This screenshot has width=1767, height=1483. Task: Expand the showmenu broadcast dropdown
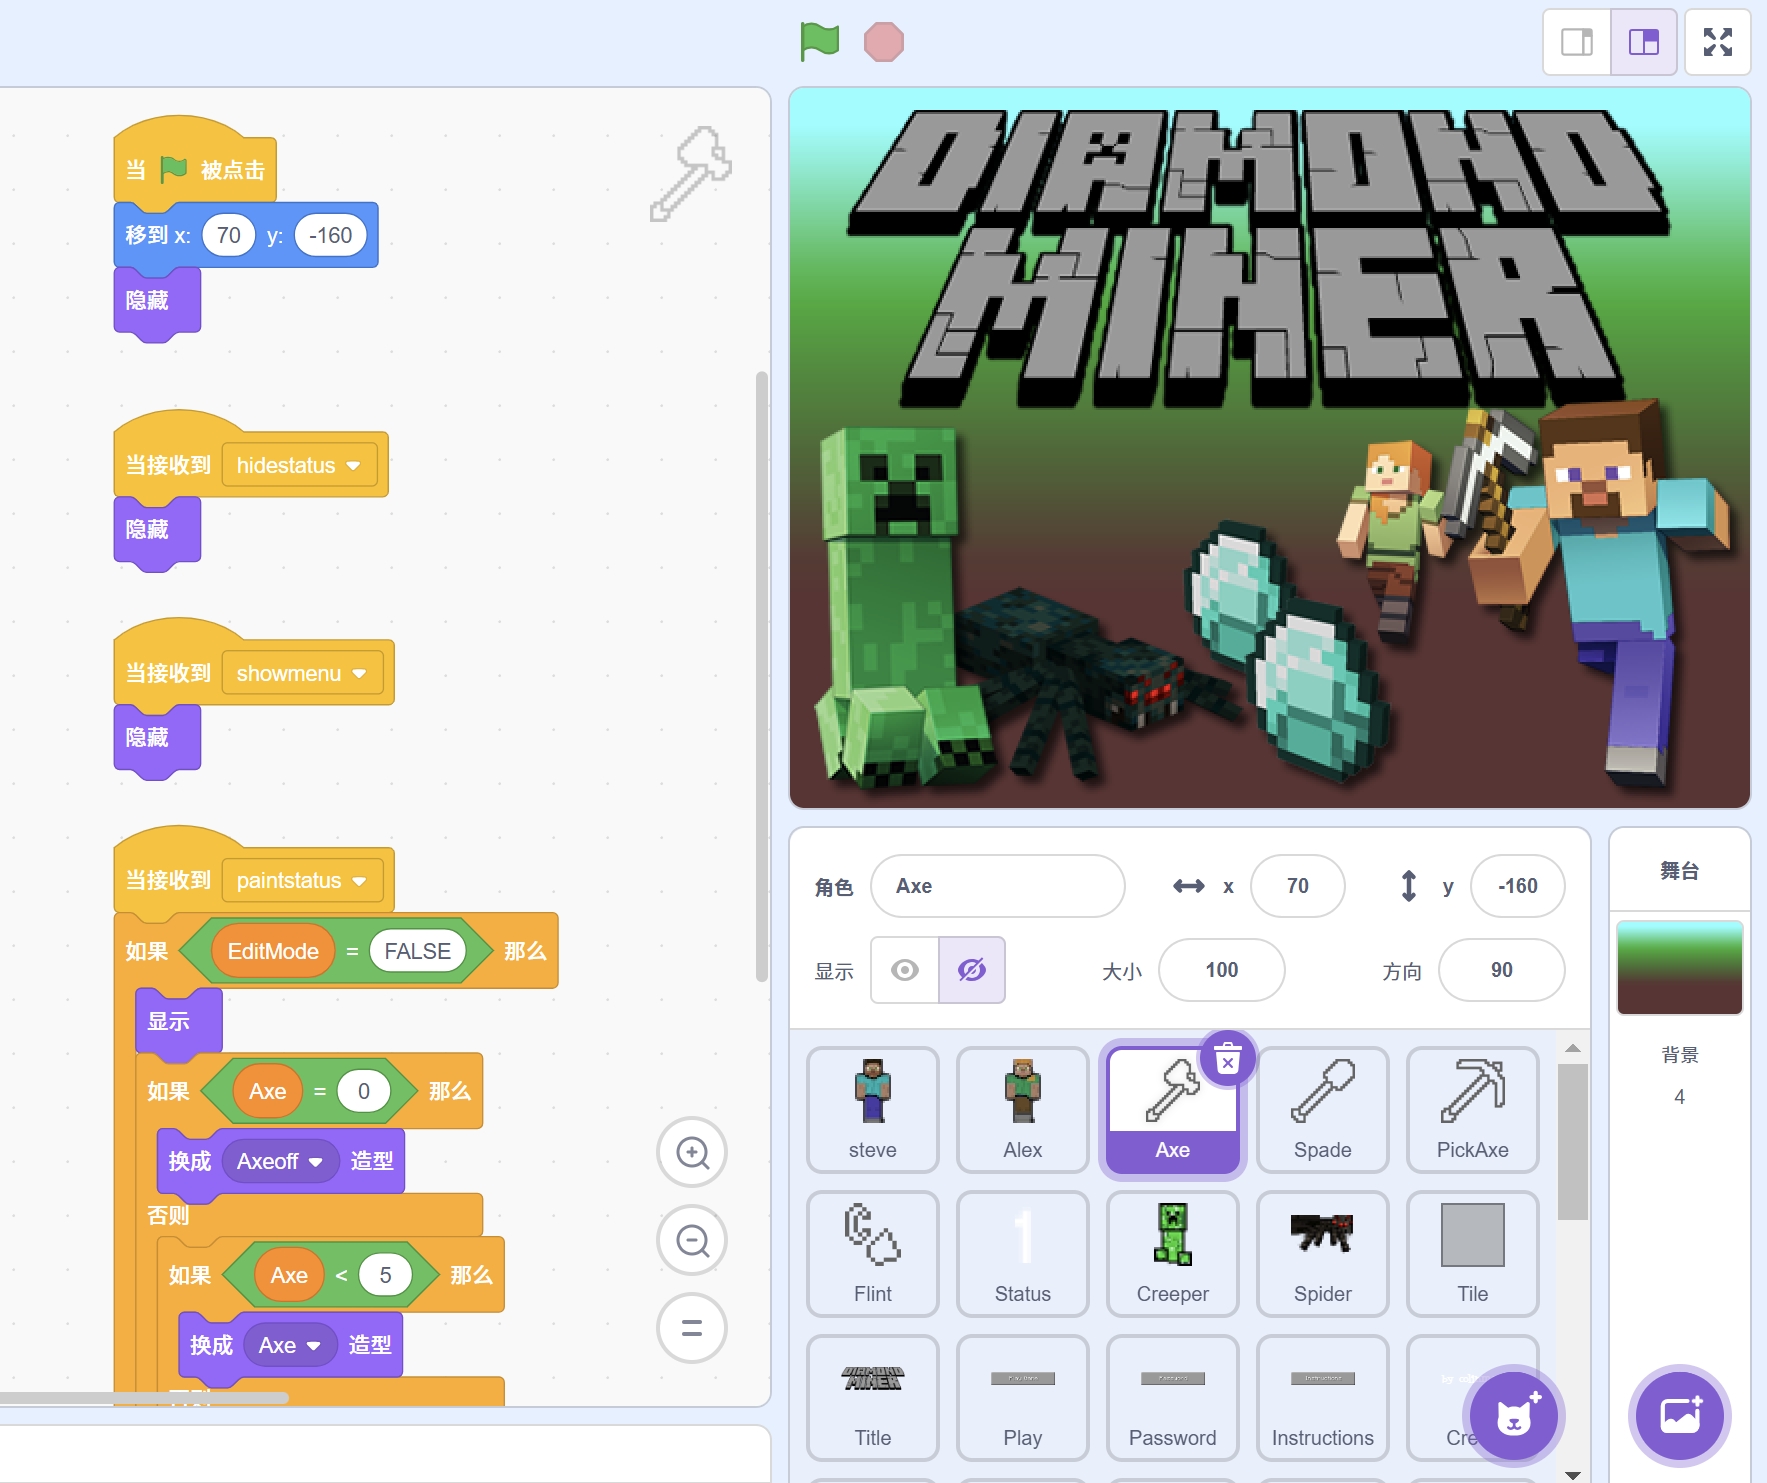click(359, 674)
